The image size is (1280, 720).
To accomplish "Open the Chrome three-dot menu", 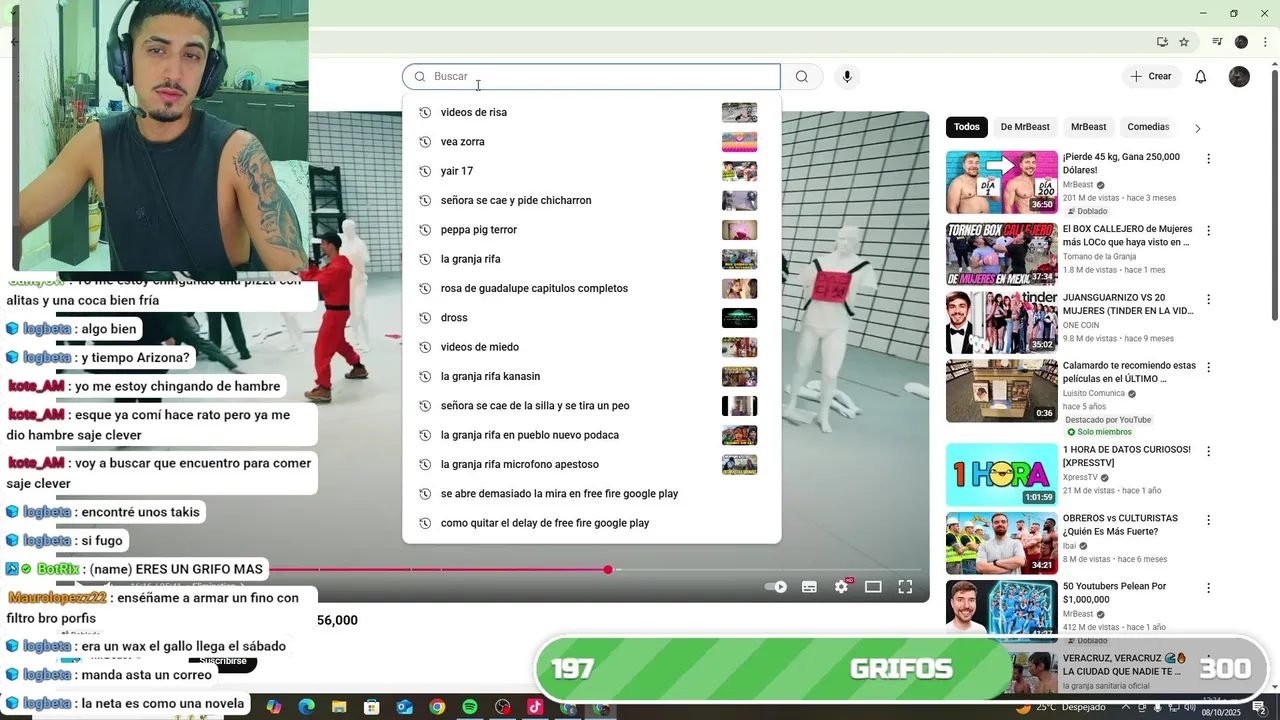I will pos(1265,42).
